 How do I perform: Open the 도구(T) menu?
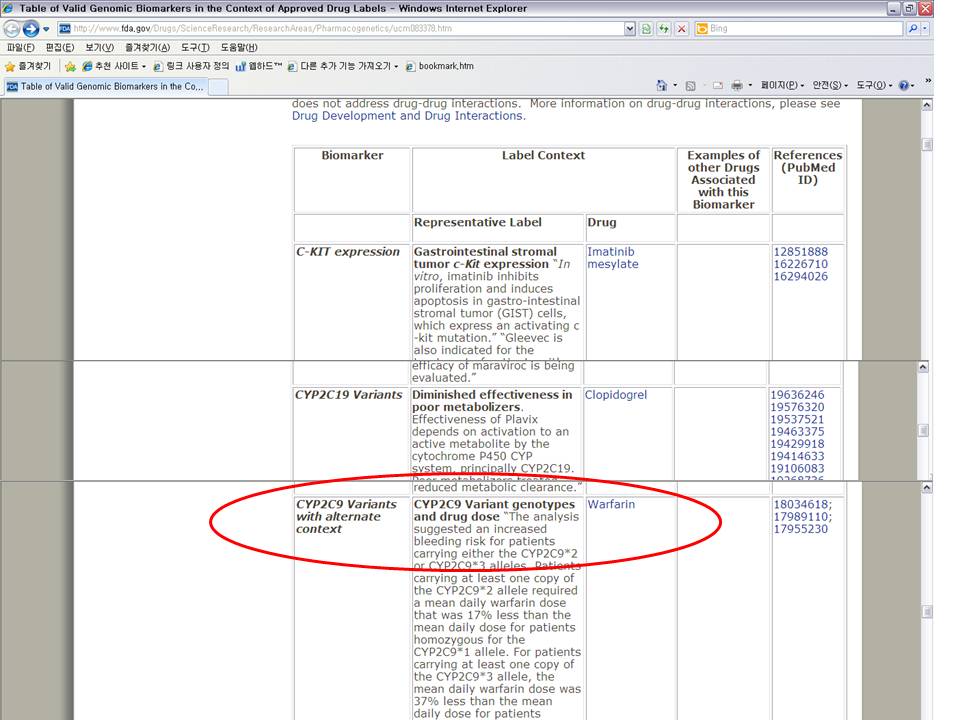195,47
